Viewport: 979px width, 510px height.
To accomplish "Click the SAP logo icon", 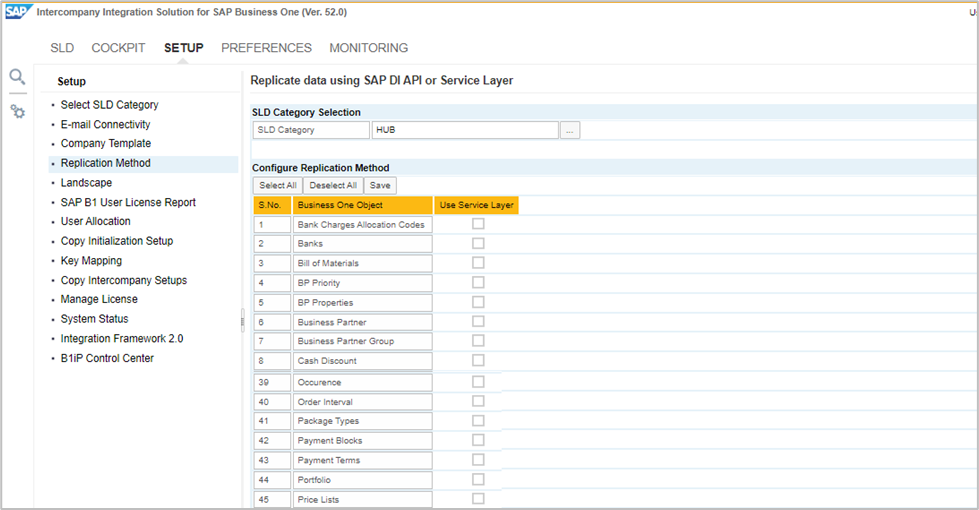I will tap(17, 12).
